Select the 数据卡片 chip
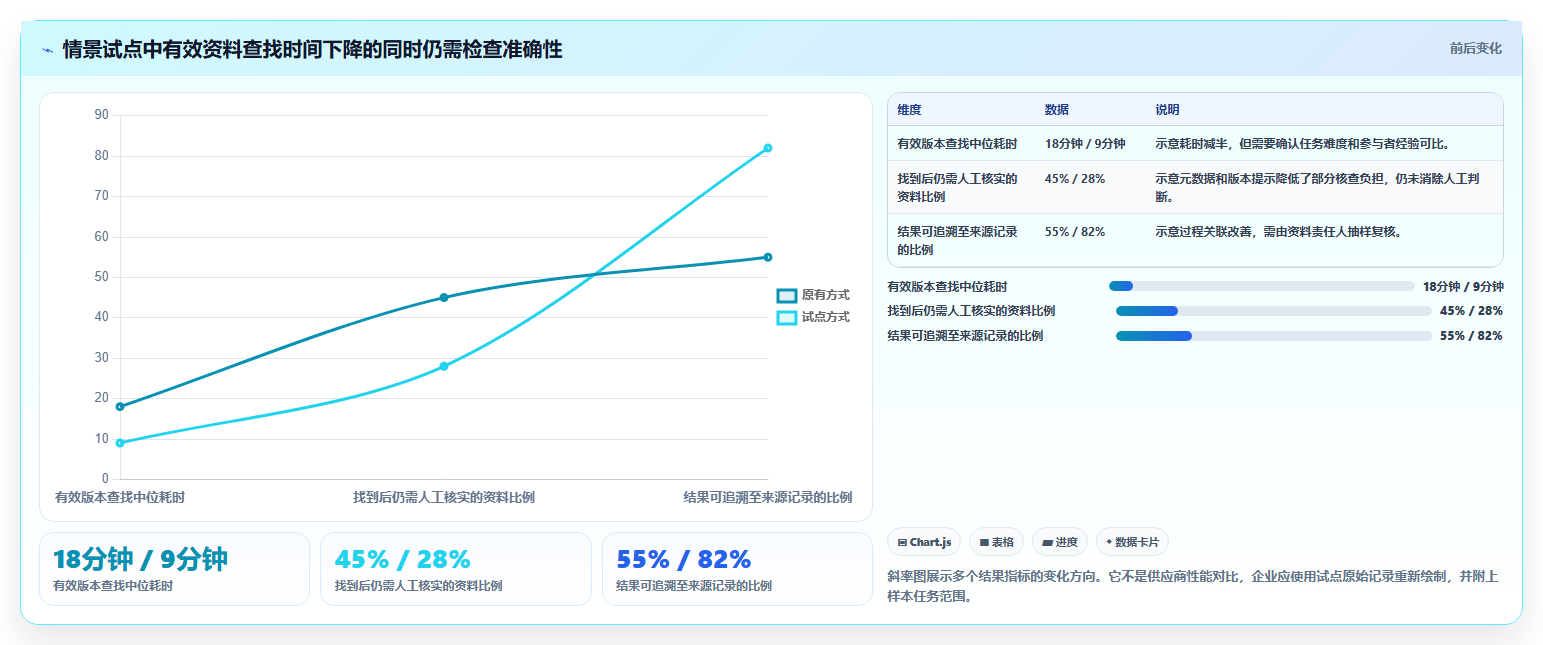 click(x=1132, y=542)
